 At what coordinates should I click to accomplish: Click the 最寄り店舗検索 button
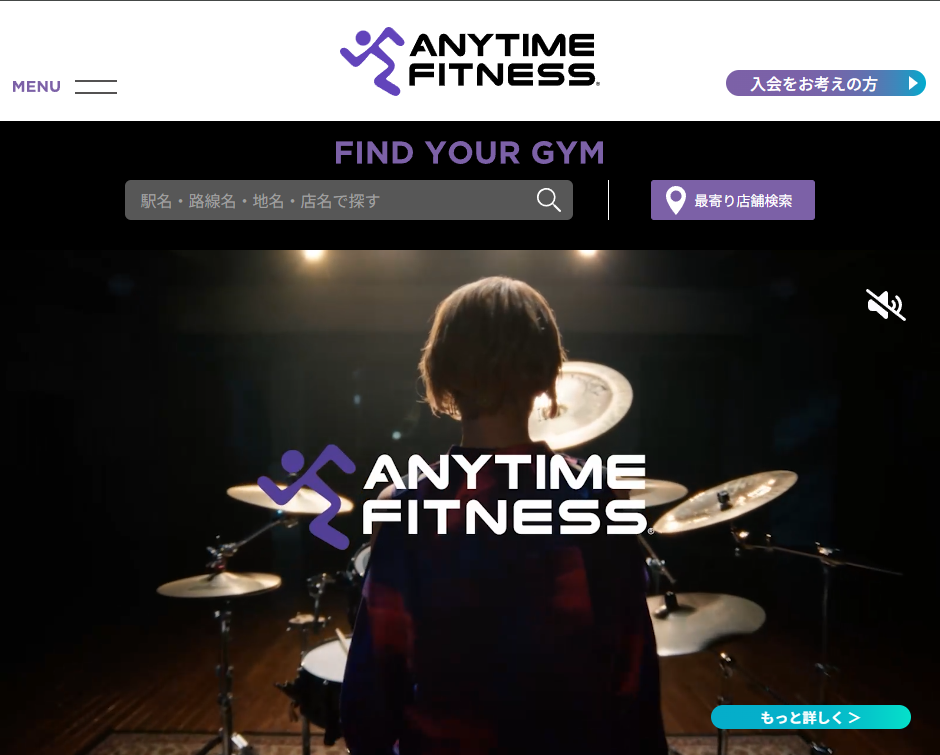[733, 200]
